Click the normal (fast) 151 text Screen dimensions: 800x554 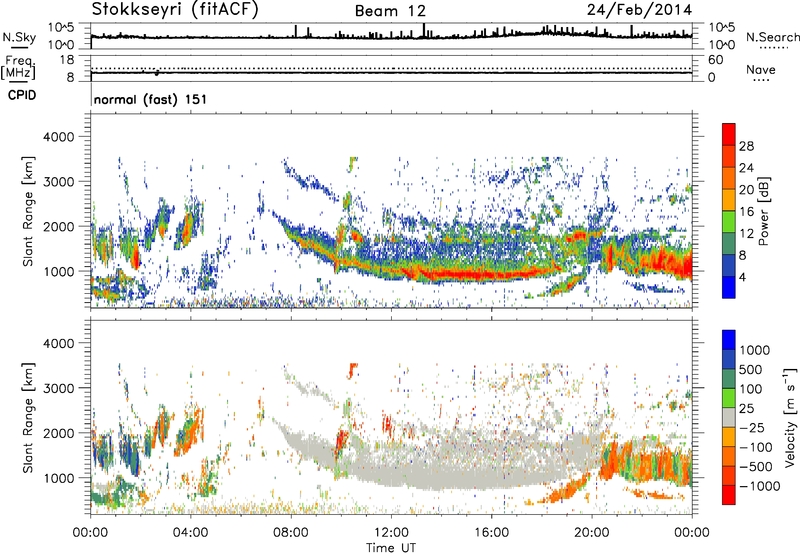(151, 99)
